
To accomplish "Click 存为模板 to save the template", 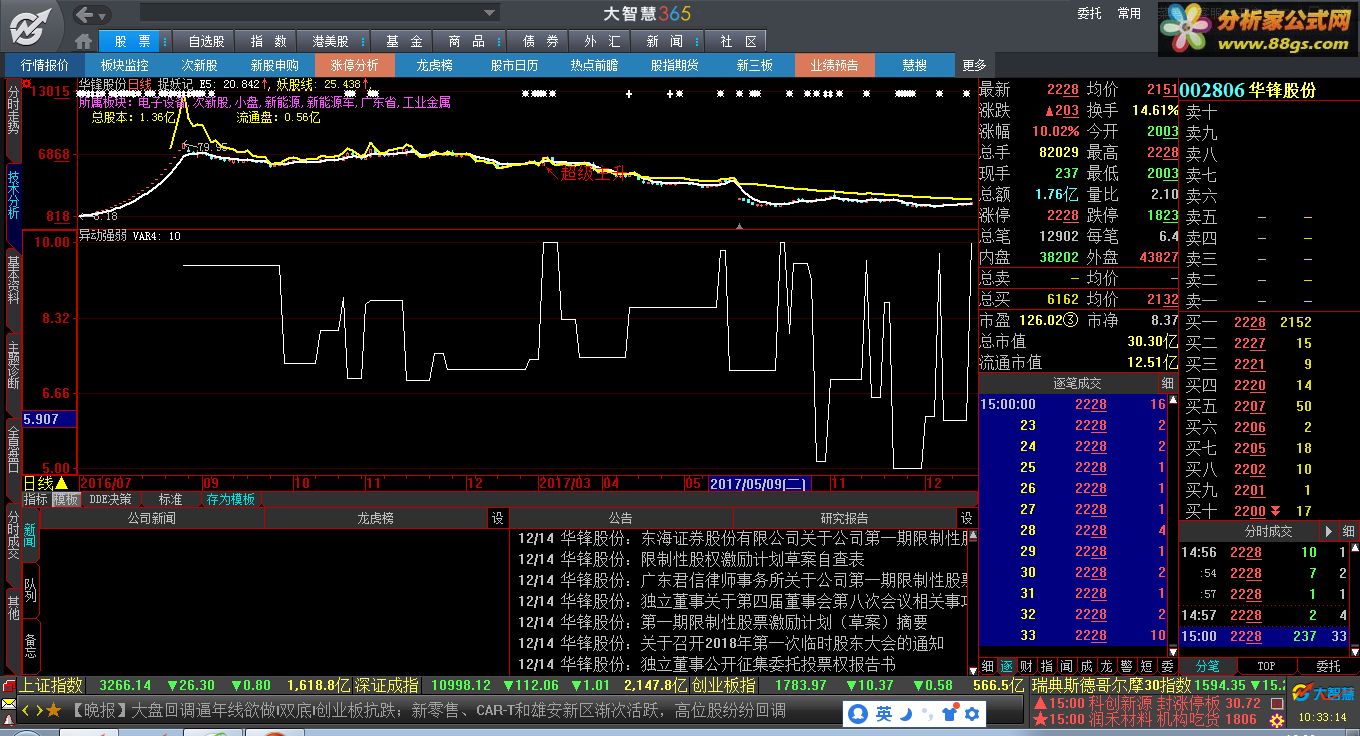I will point(230,499).
